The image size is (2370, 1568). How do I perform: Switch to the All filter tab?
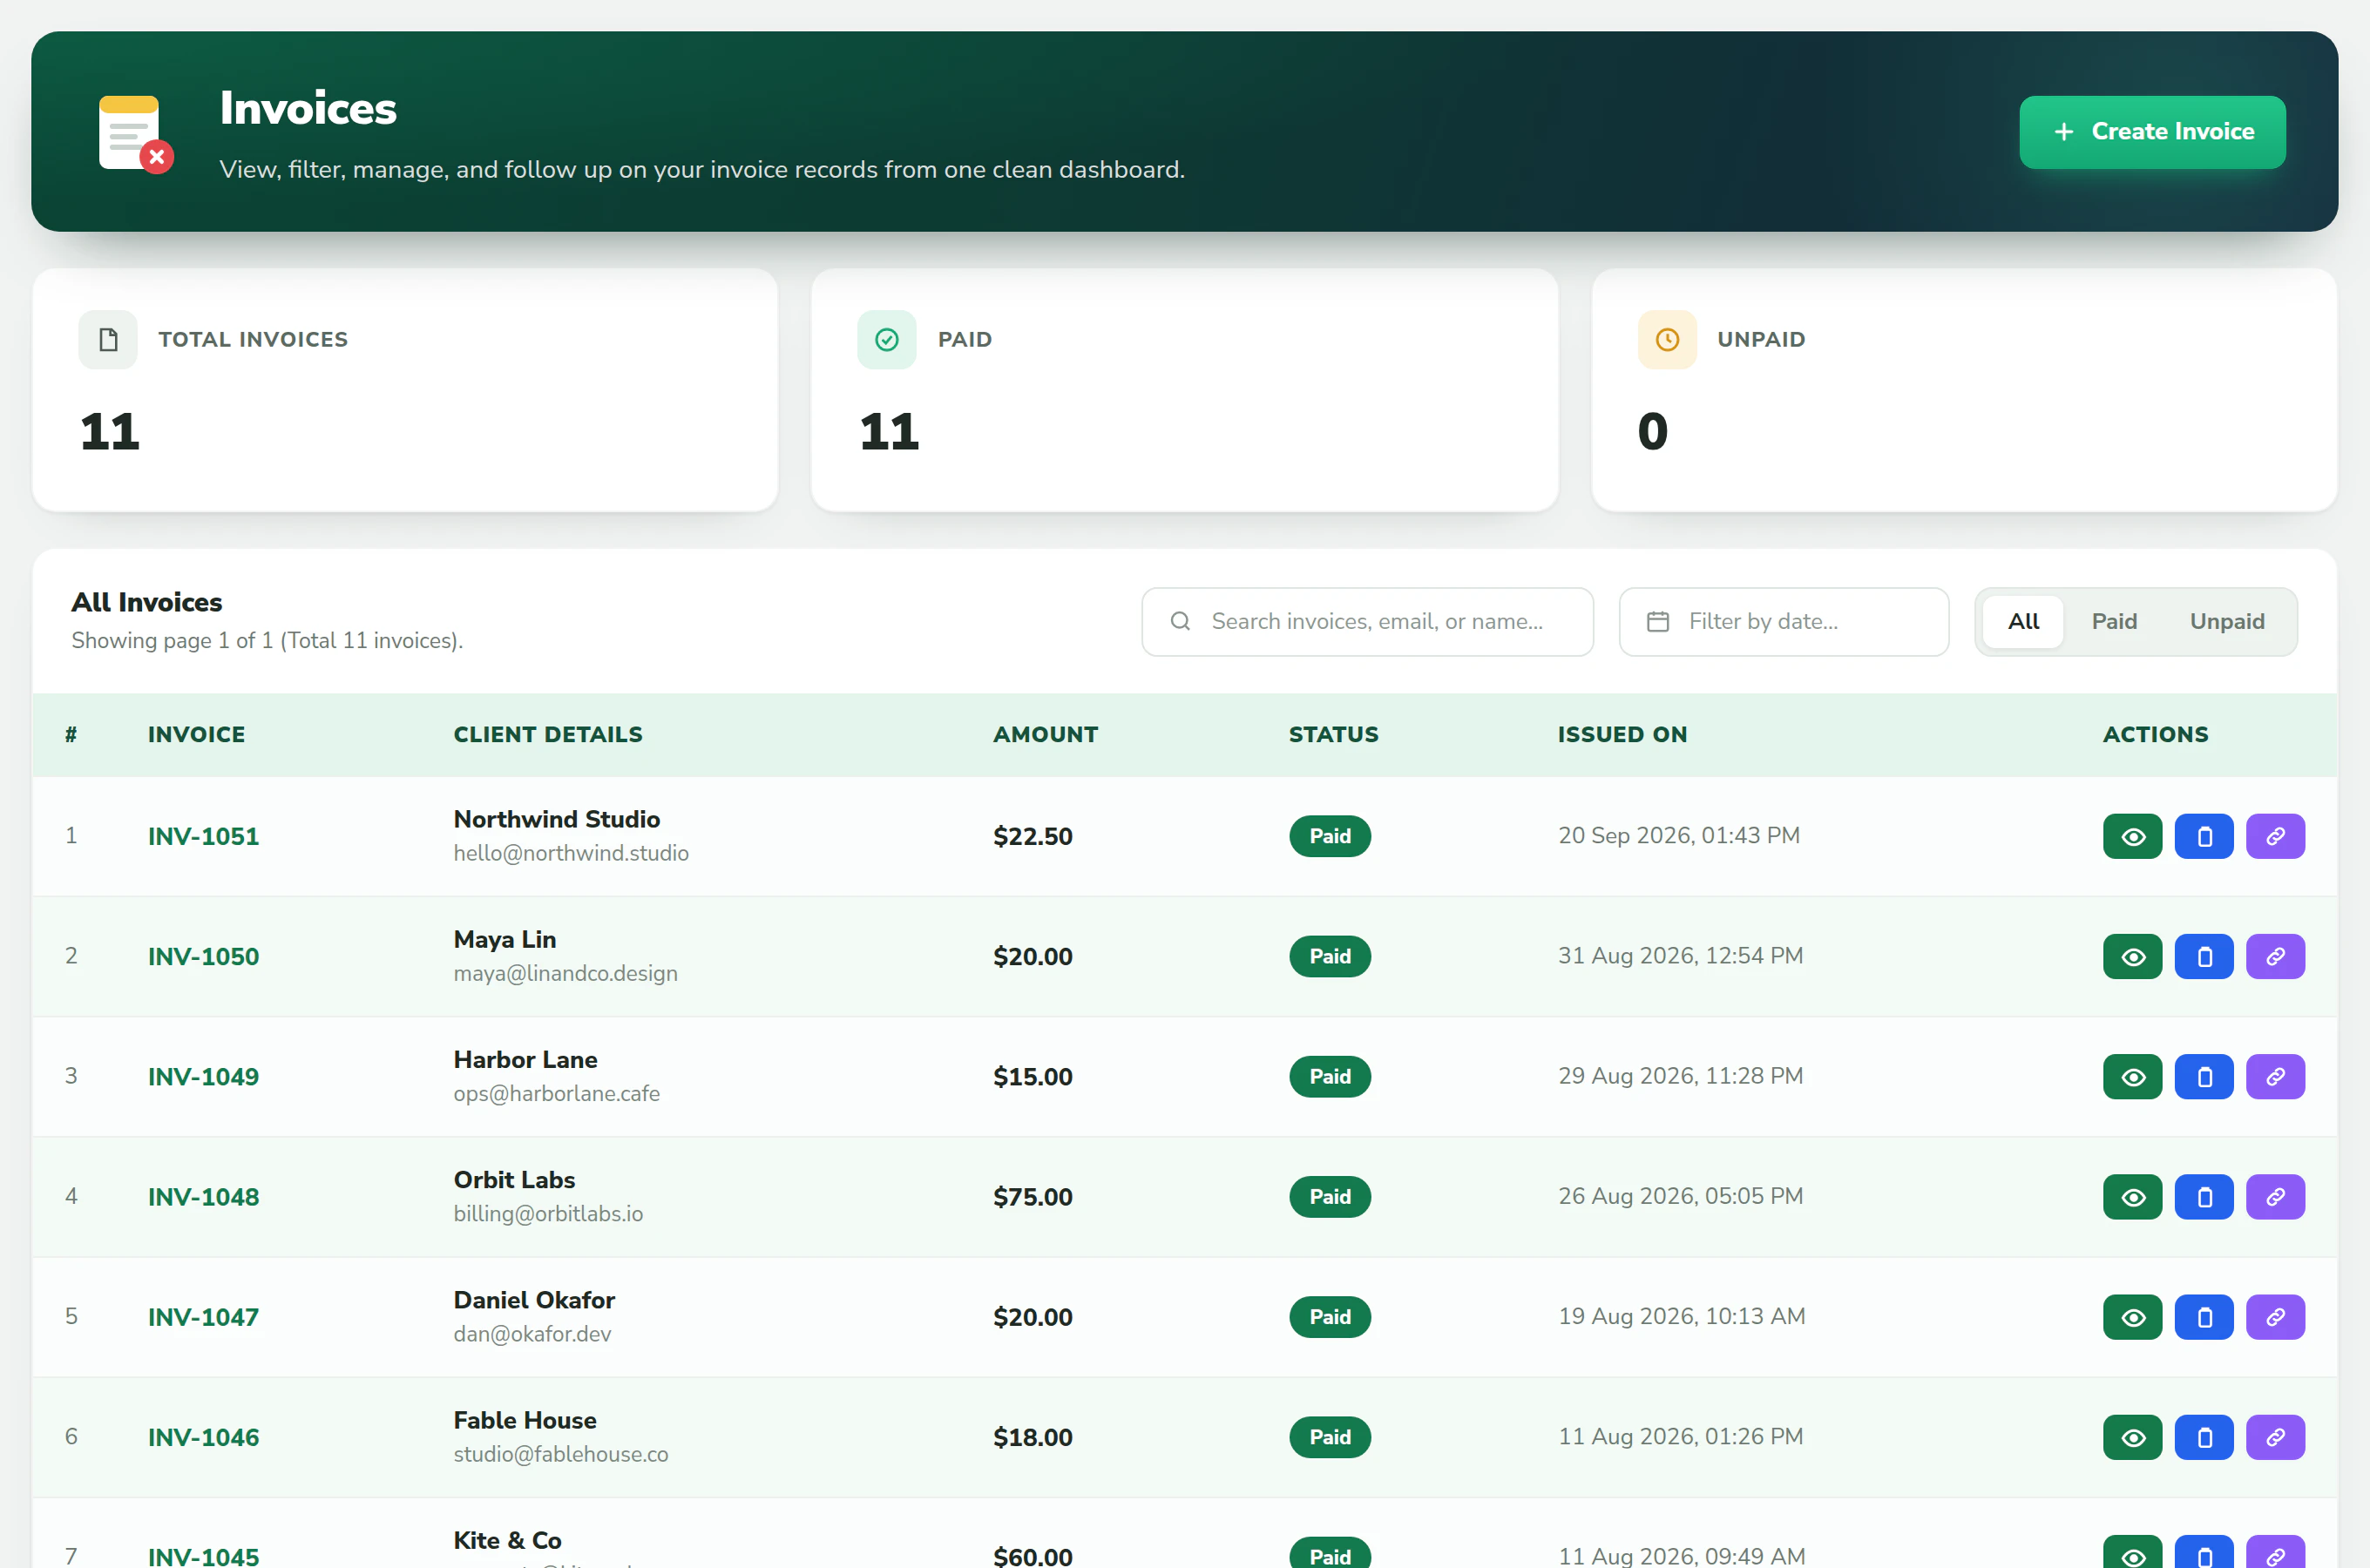[x=2023, y=621]
